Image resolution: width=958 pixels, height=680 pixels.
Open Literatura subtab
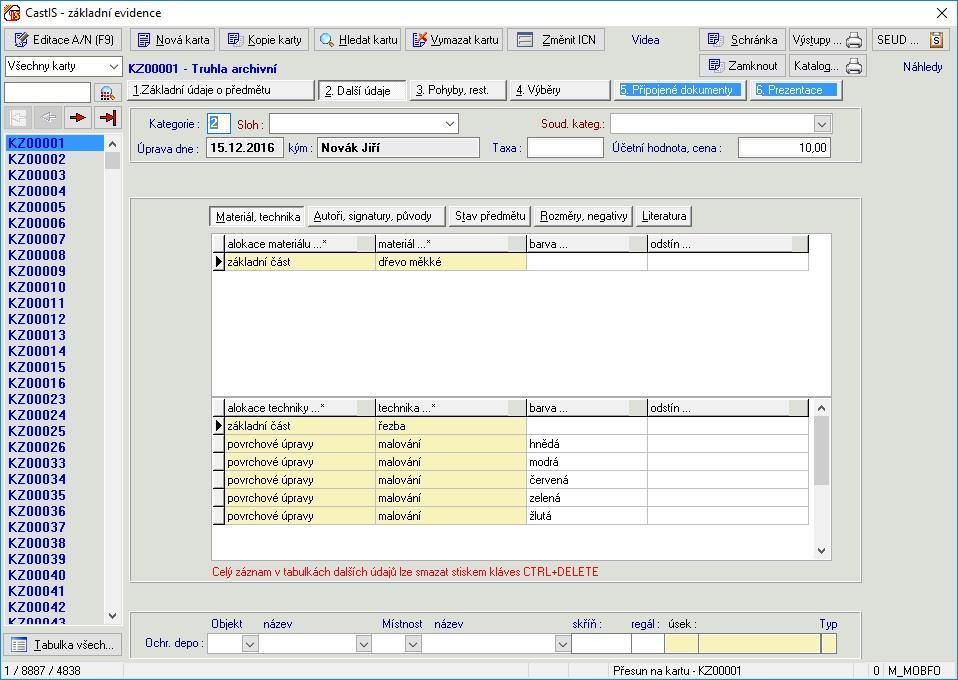point(664,216)
